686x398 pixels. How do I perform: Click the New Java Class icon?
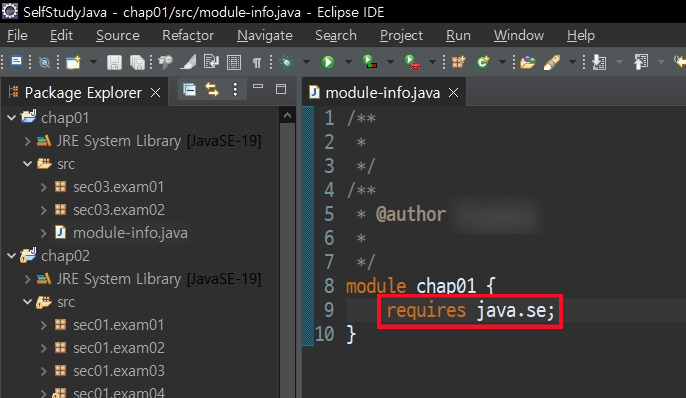pos(483,63)
